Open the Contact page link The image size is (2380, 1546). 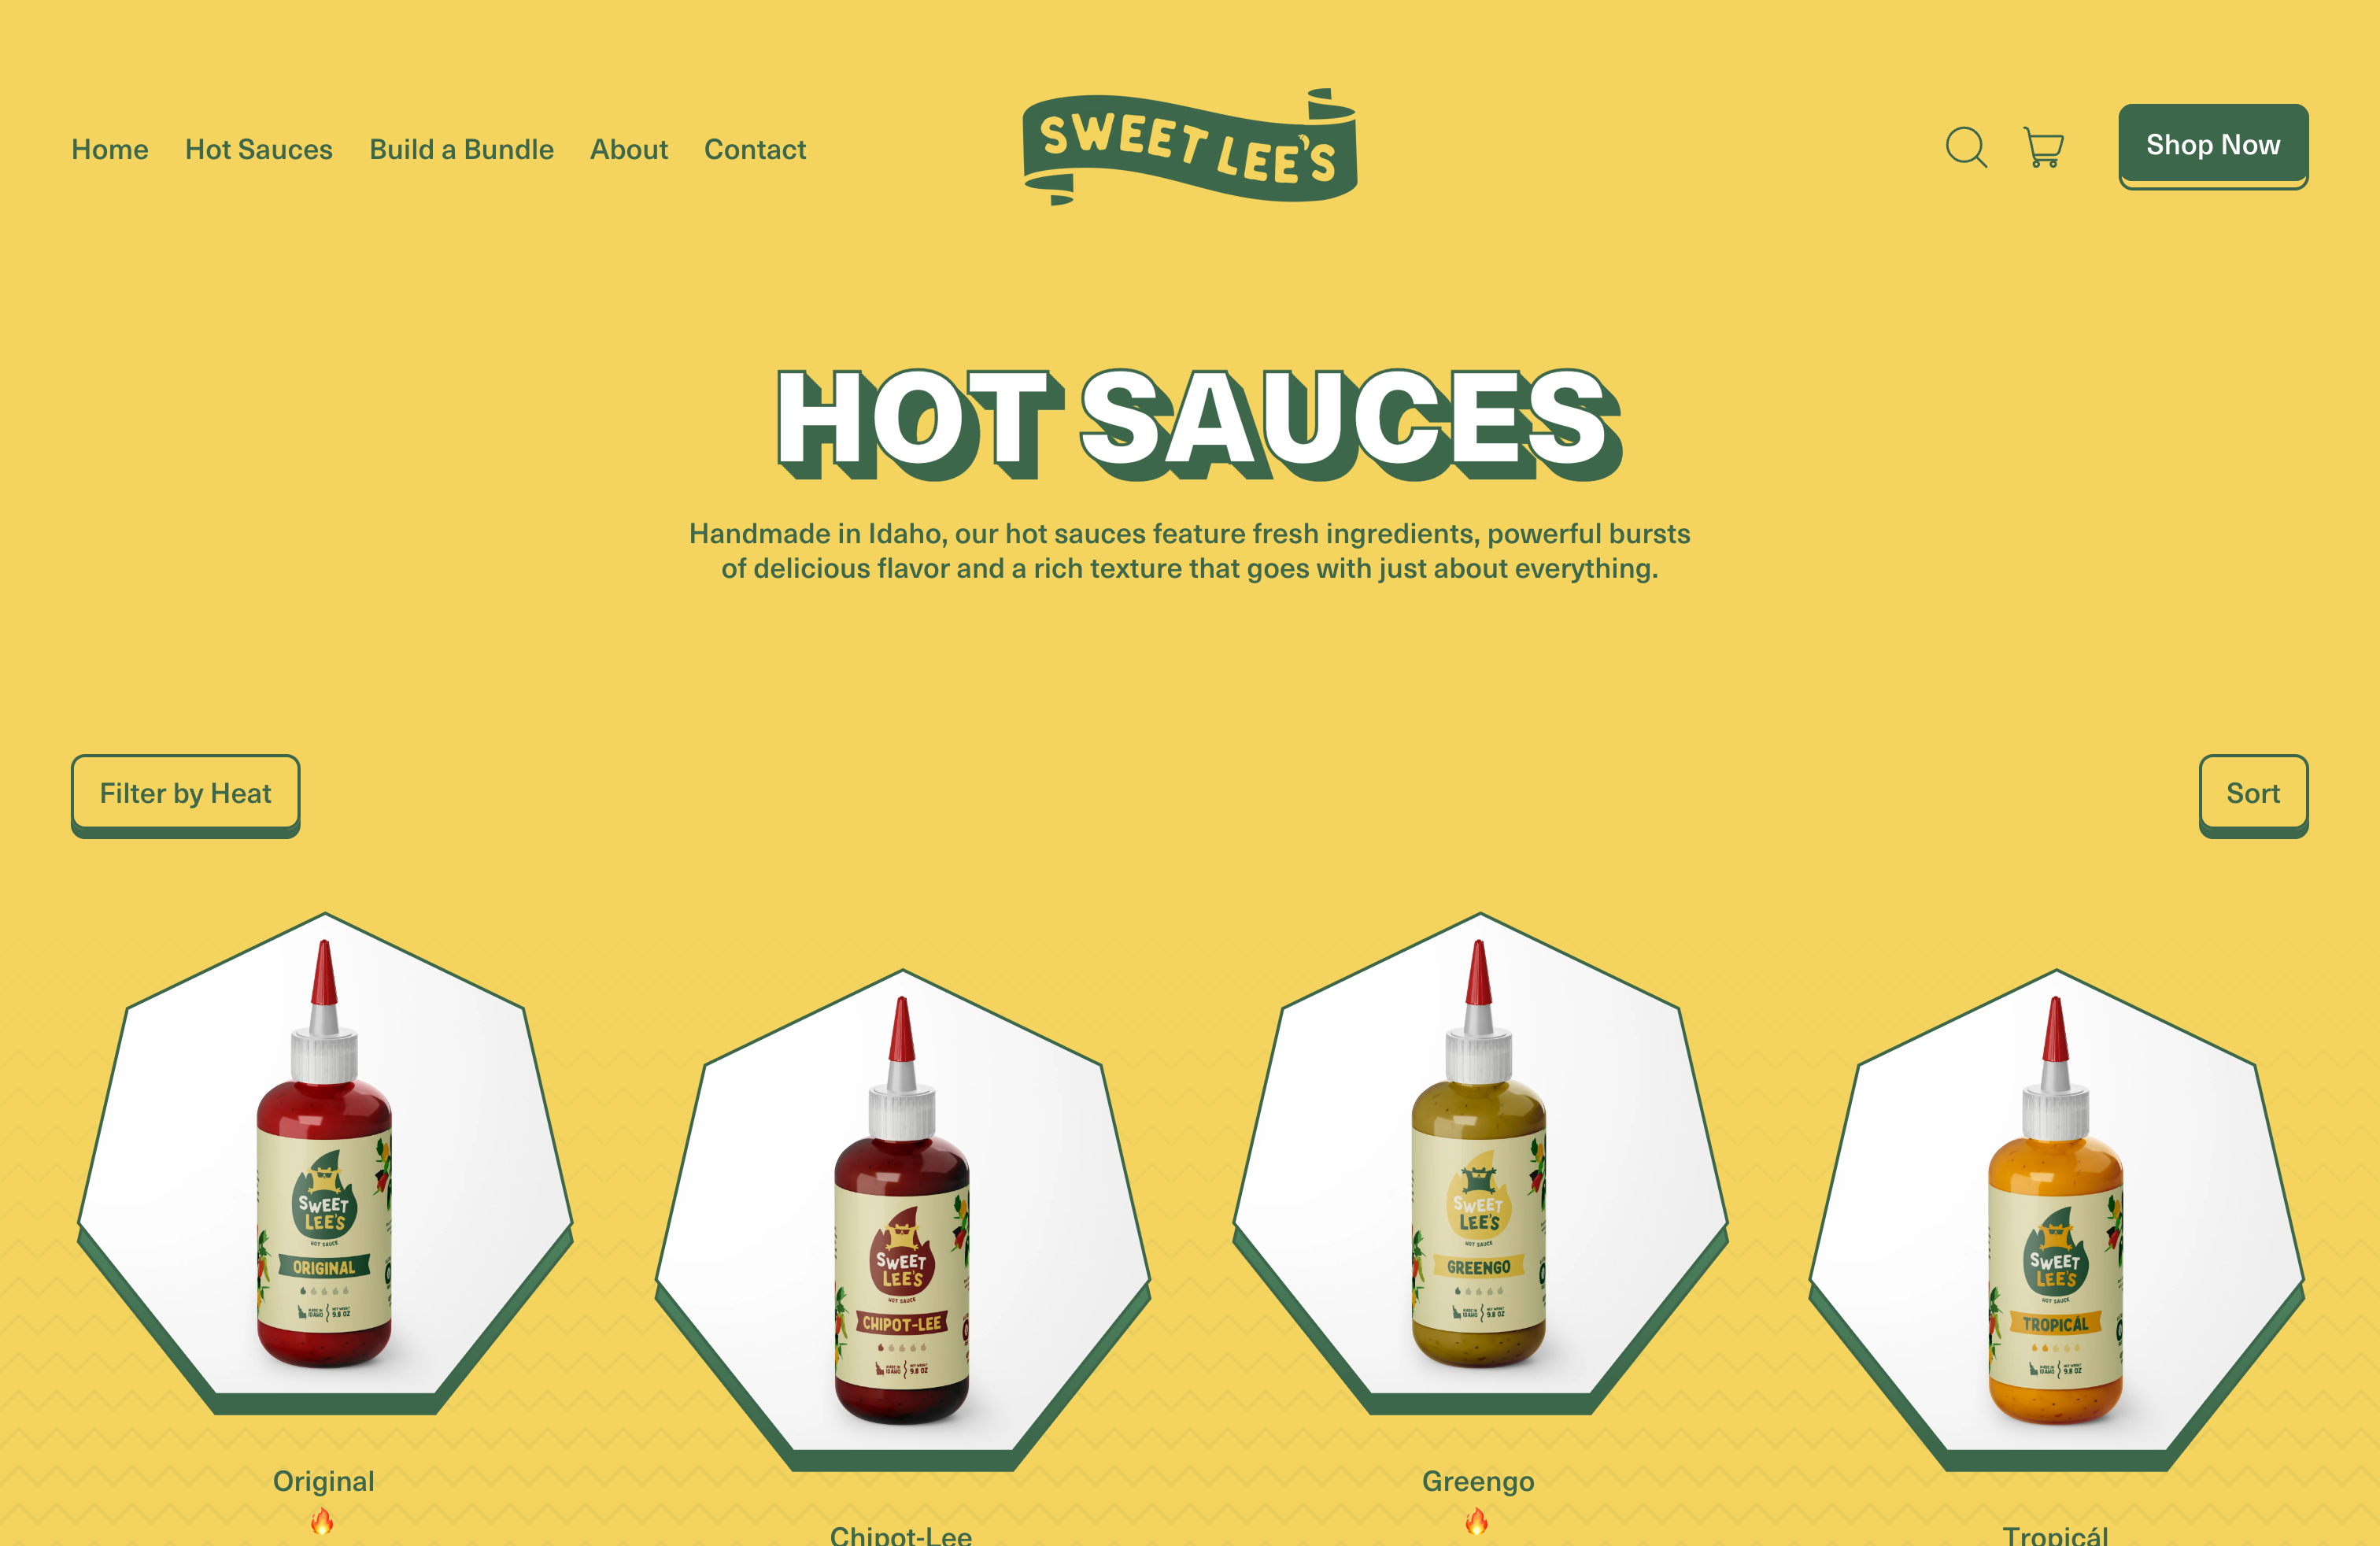[x=755, y=149]
